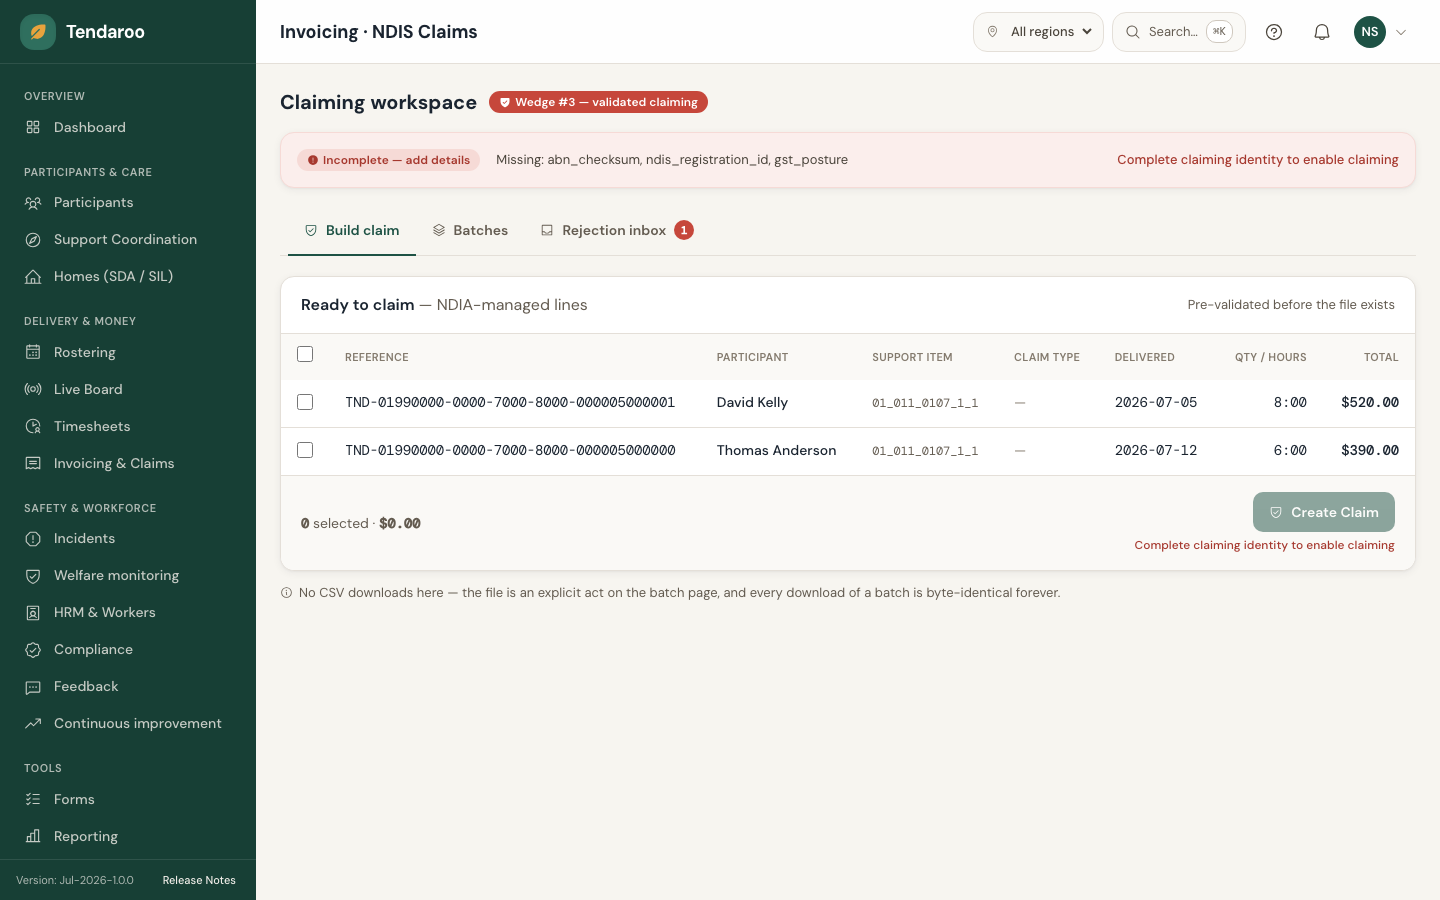1440x900 pixels.
Task: Open Homes (SDA / SIL) house icon
Action: click(x=33, y=277)
